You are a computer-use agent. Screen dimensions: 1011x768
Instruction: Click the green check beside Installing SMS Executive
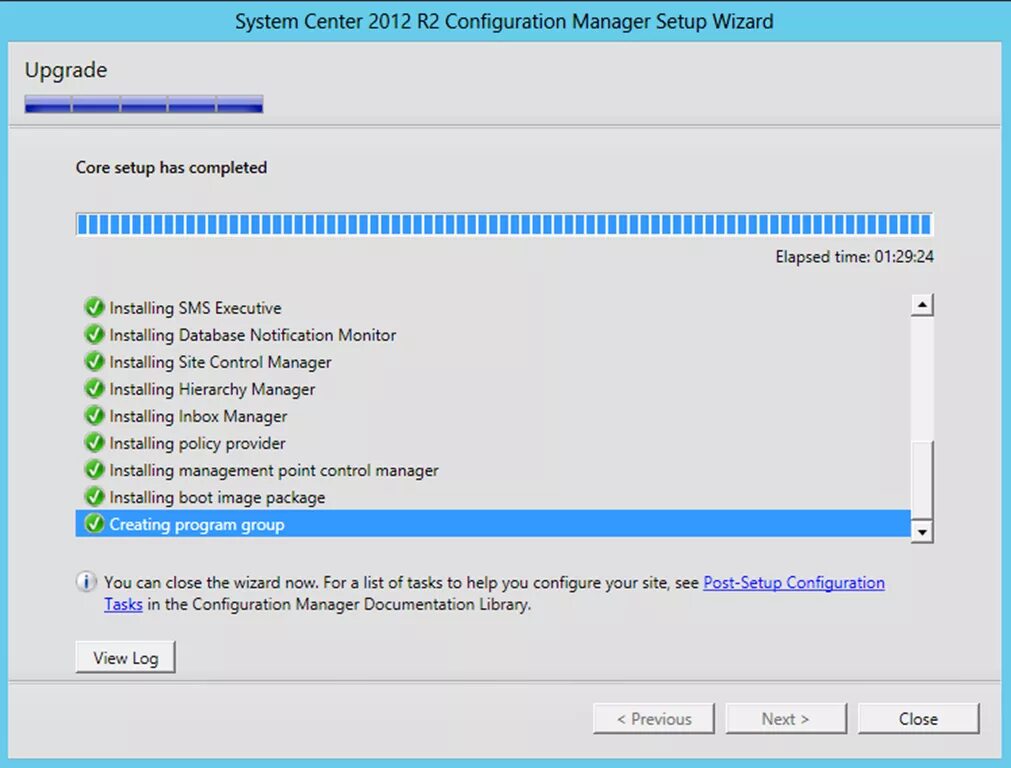pyautogui.click(x=94, y=308)
